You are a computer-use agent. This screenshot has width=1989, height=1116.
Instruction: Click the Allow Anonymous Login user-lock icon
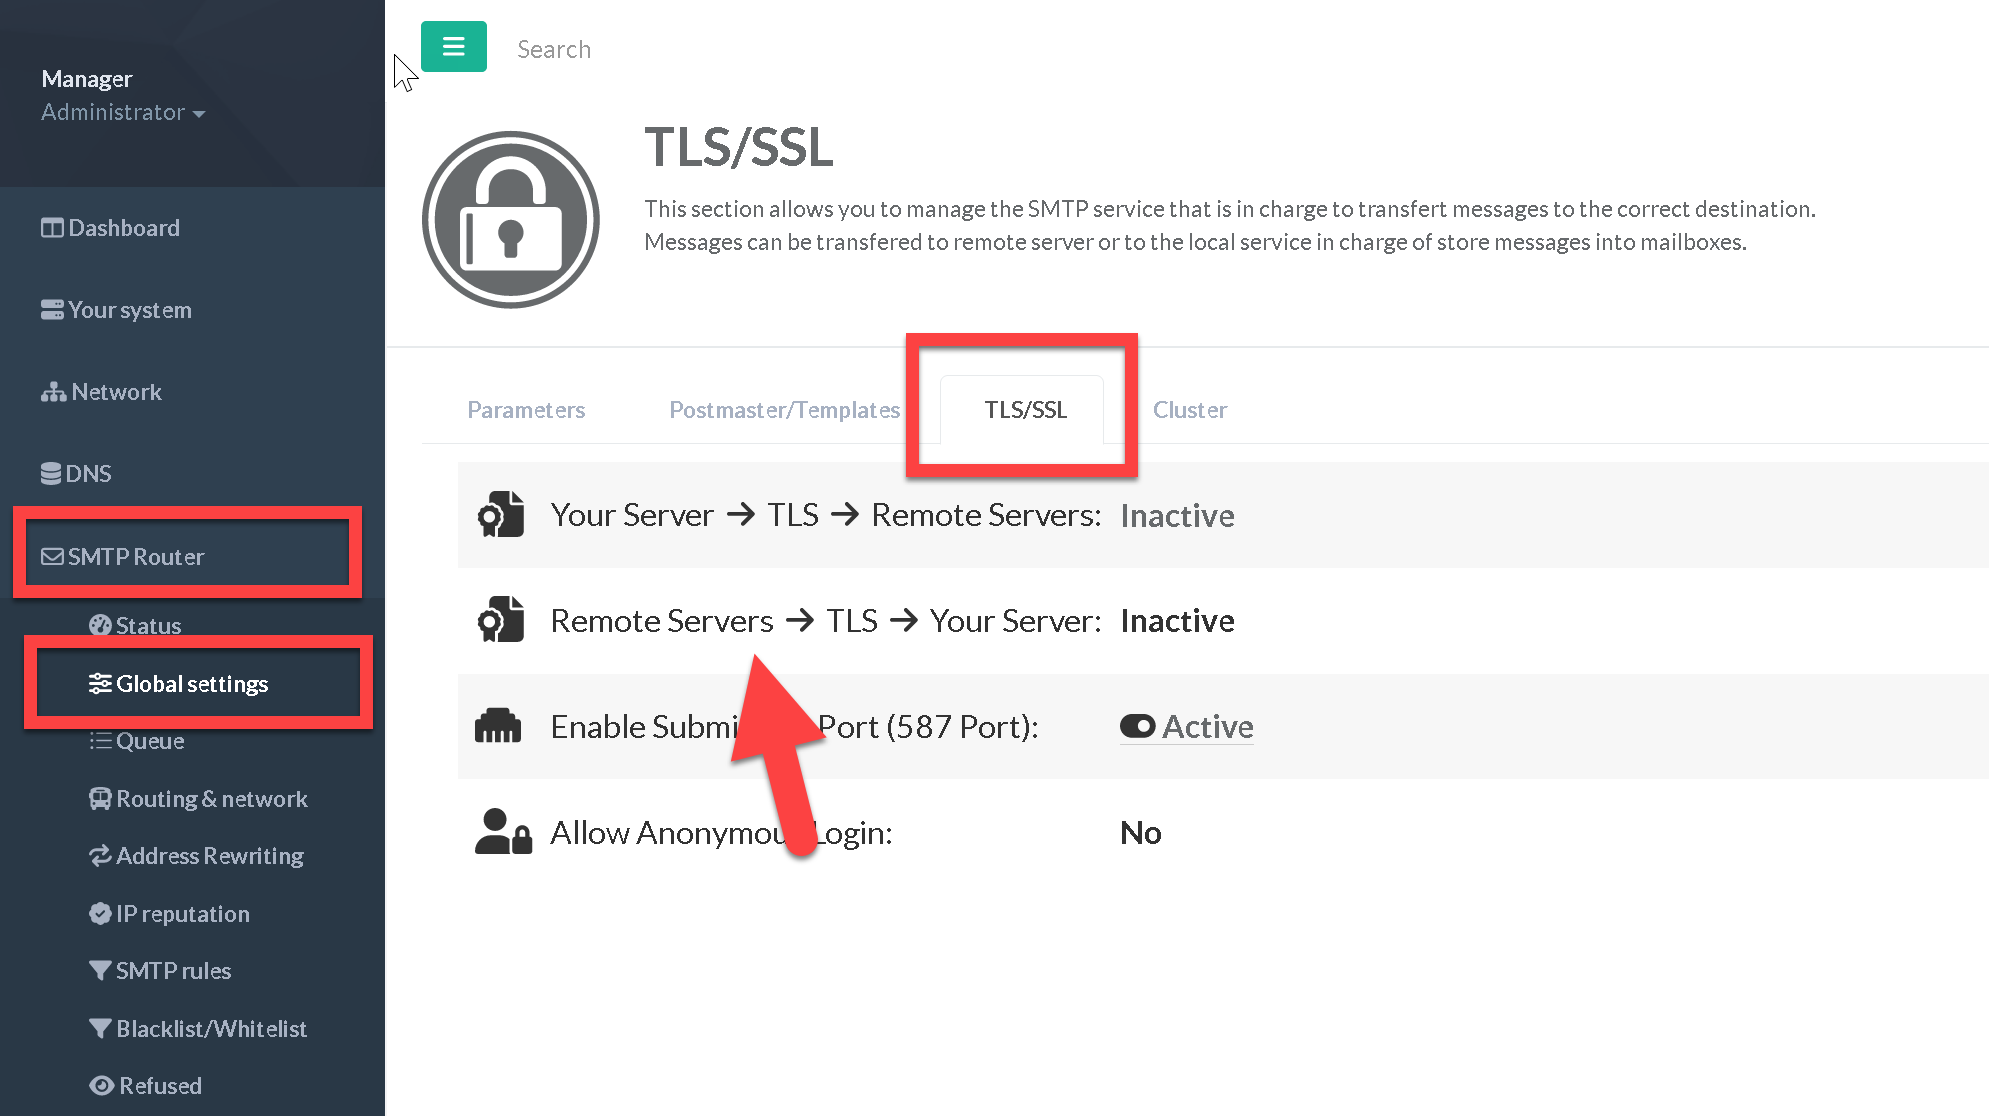tap(502, 832)
